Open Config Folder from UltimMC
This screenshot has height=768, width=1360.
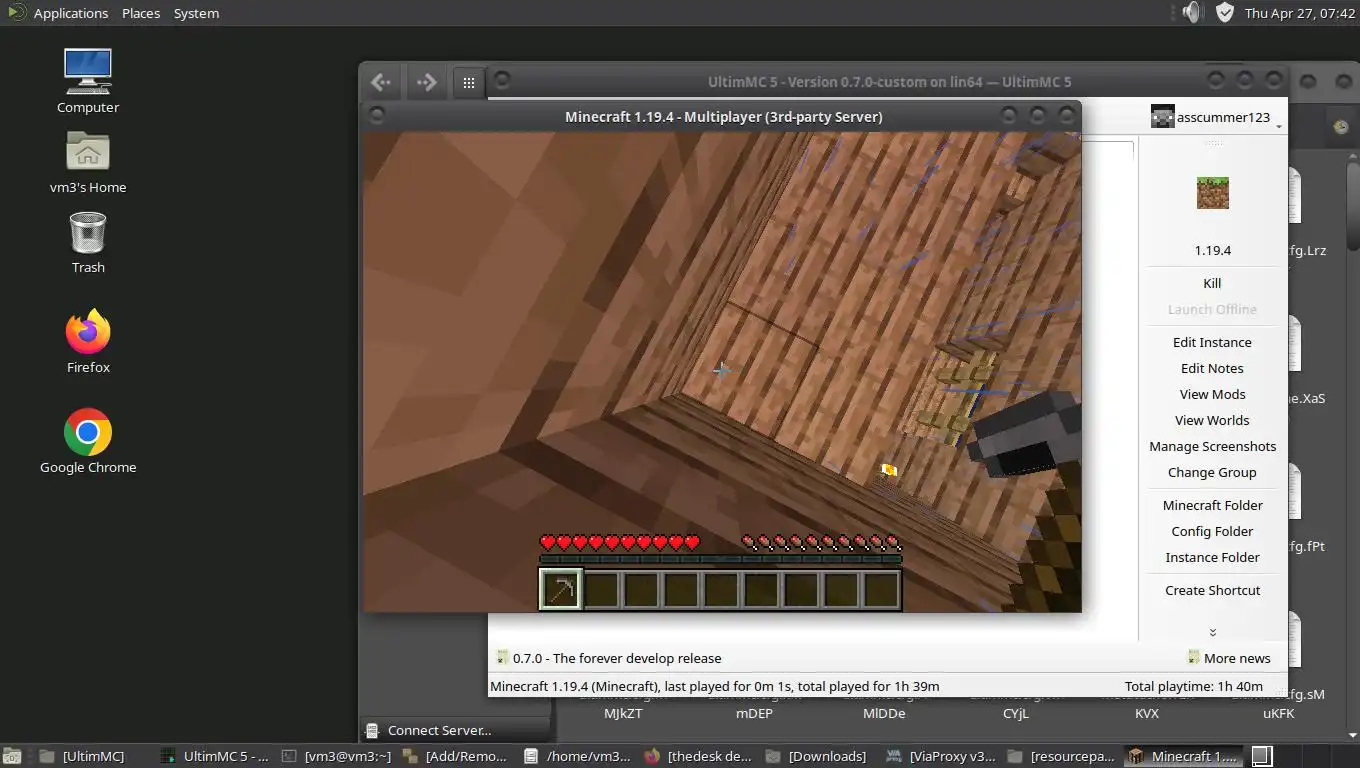click(1212, 531)
